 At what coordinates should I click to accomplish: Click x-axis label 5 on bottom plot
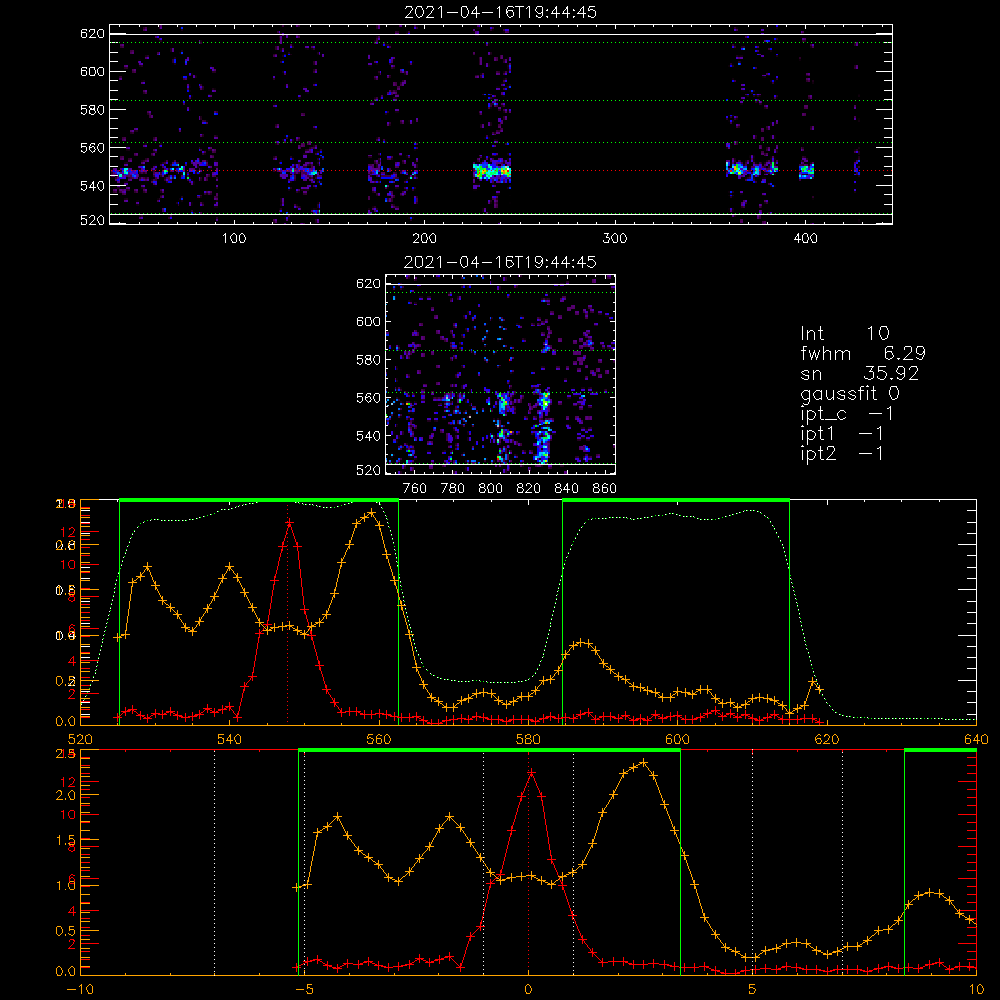pyautogui.click(x=753, y=989)
